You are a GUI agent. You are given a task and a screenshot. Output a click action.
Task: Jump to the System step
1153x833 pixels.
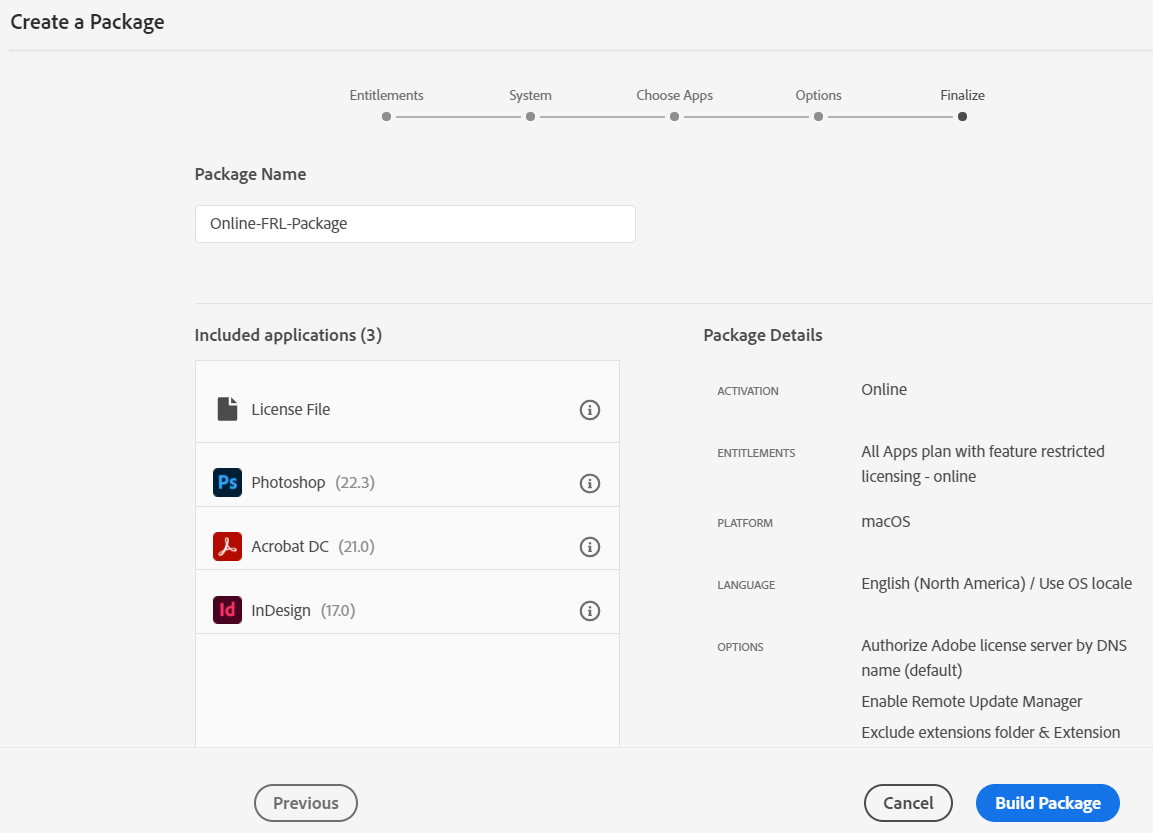click(x=530, y=116)
